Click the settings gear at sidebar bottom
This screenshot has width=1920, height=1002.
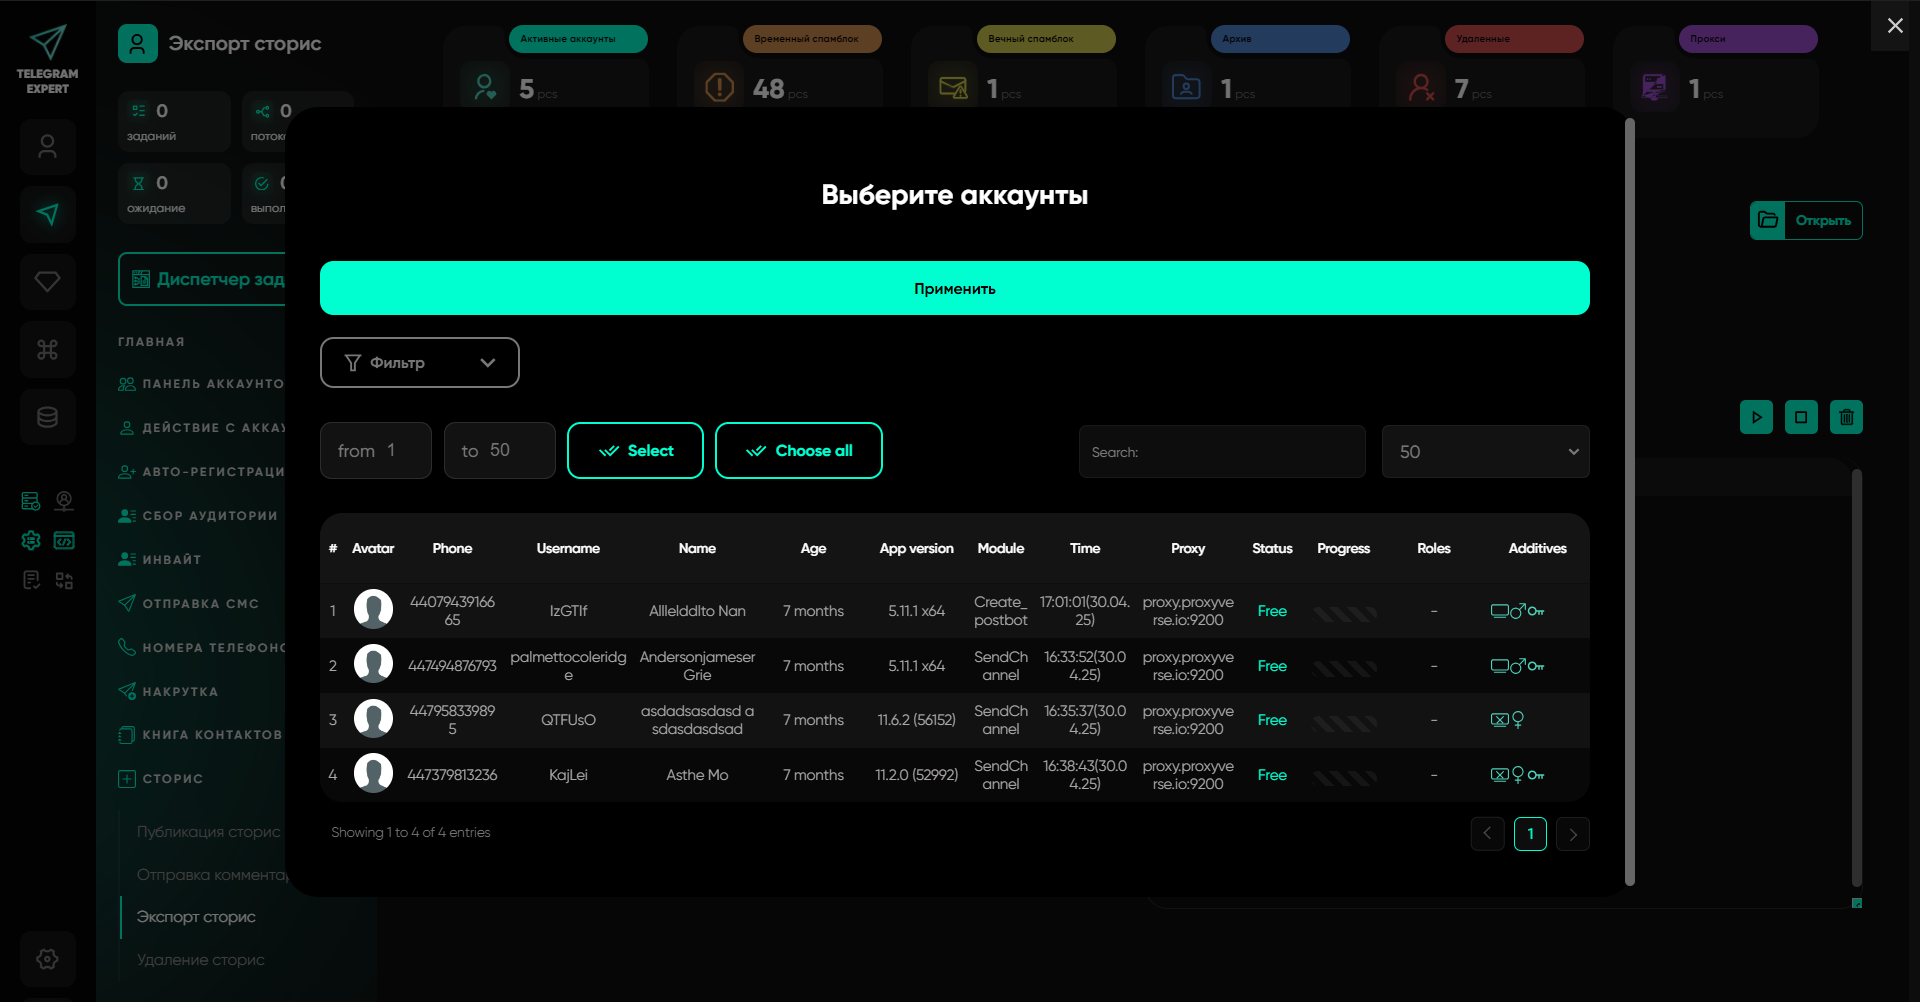(47, 959)
